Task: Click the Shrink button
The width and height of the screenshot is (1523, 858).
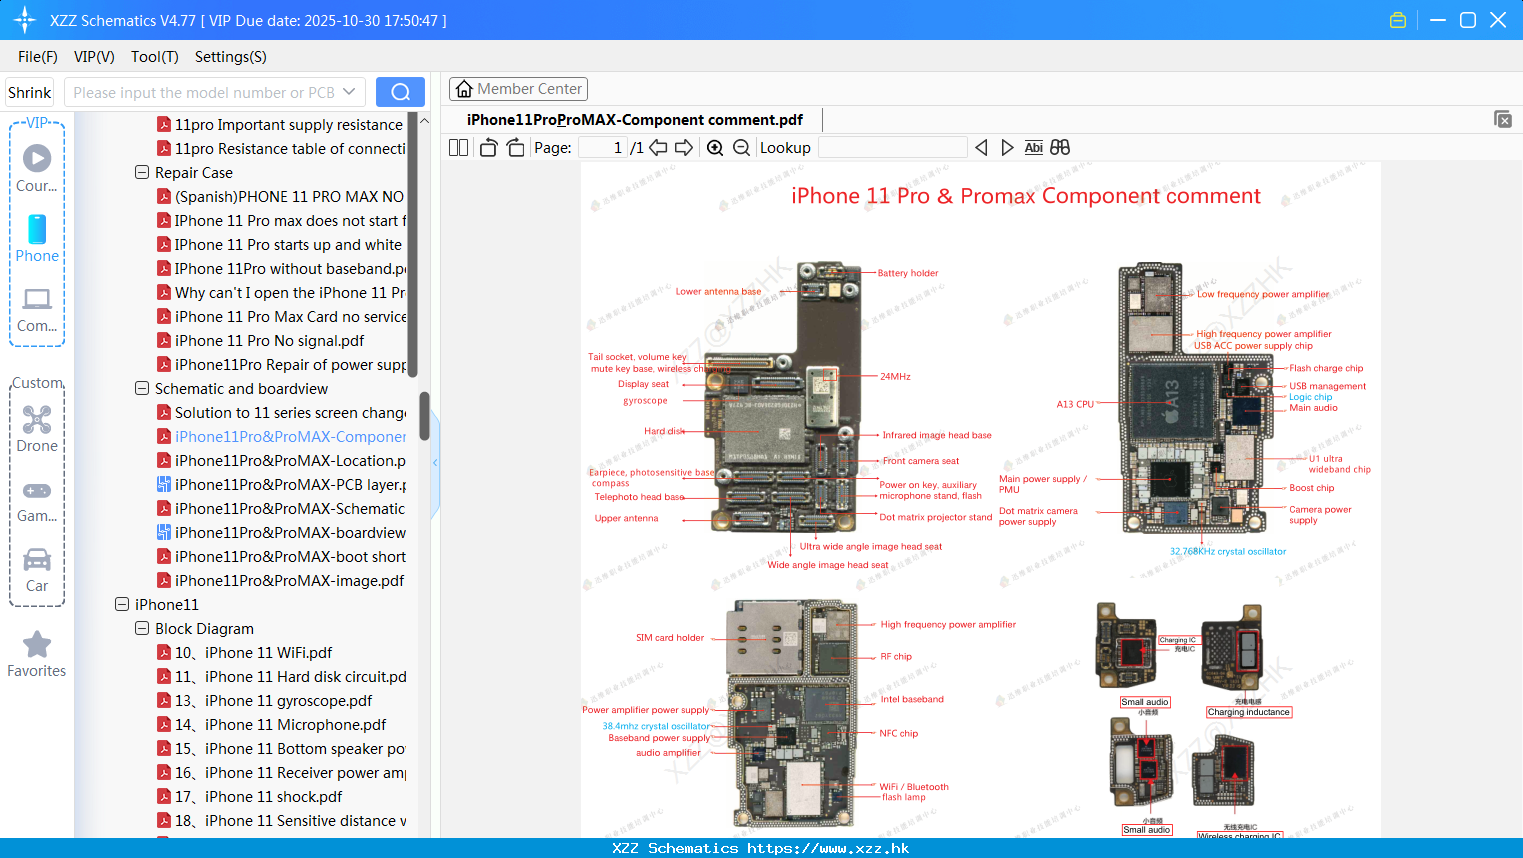Action: point(30,92)
